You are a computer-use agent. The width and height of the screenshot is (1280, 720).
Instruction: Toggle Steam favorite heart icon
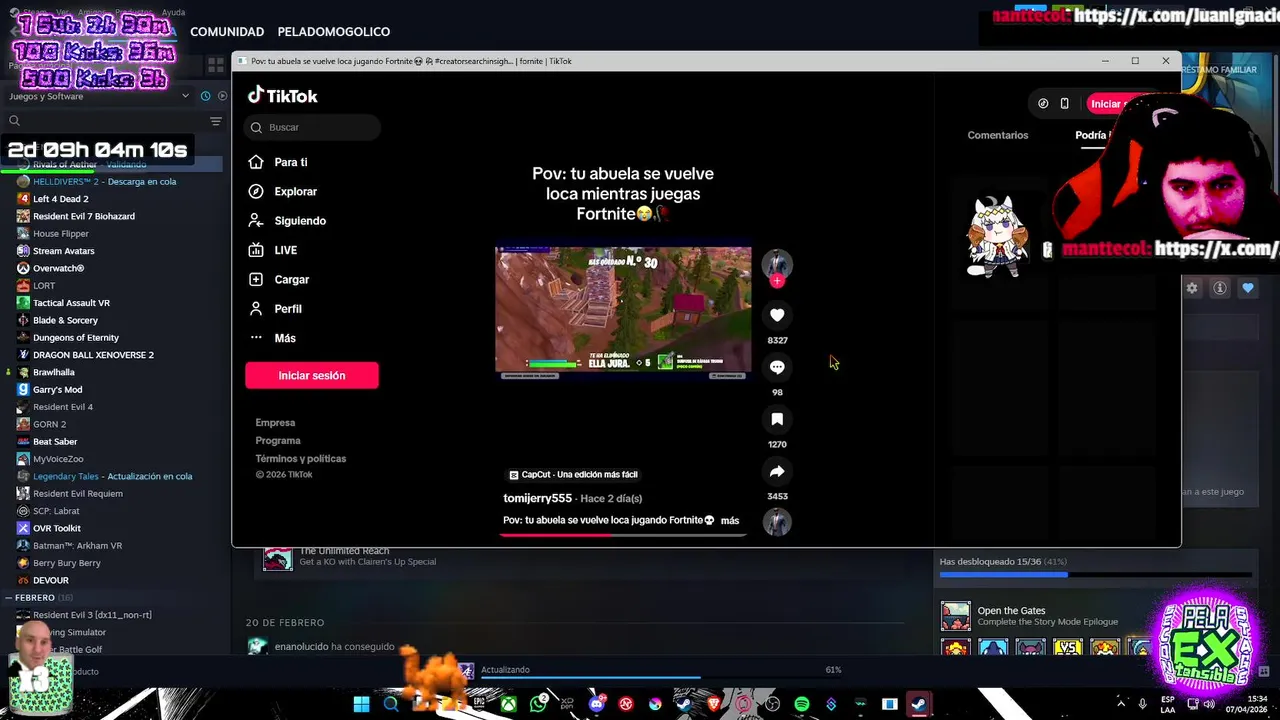[1248, 288]
